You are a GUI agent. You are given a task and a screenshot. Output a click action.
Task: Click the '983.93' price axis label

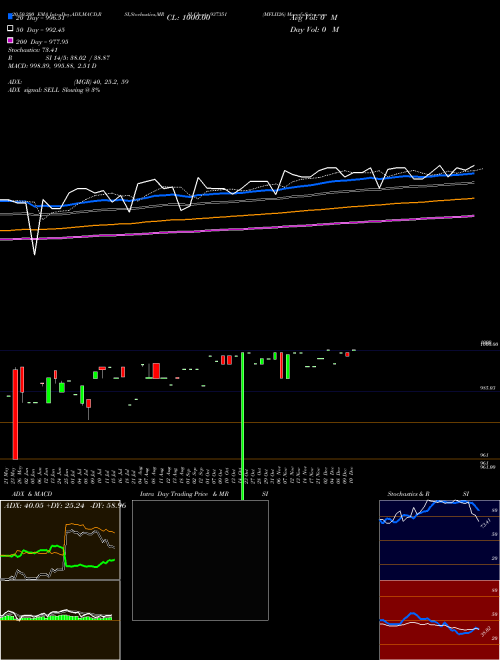(488, 388)
